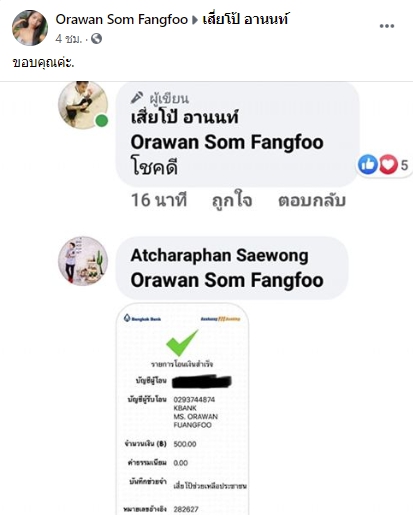Click the green online status dot
This screenshot has width=413, height=517.
point(102,120)
